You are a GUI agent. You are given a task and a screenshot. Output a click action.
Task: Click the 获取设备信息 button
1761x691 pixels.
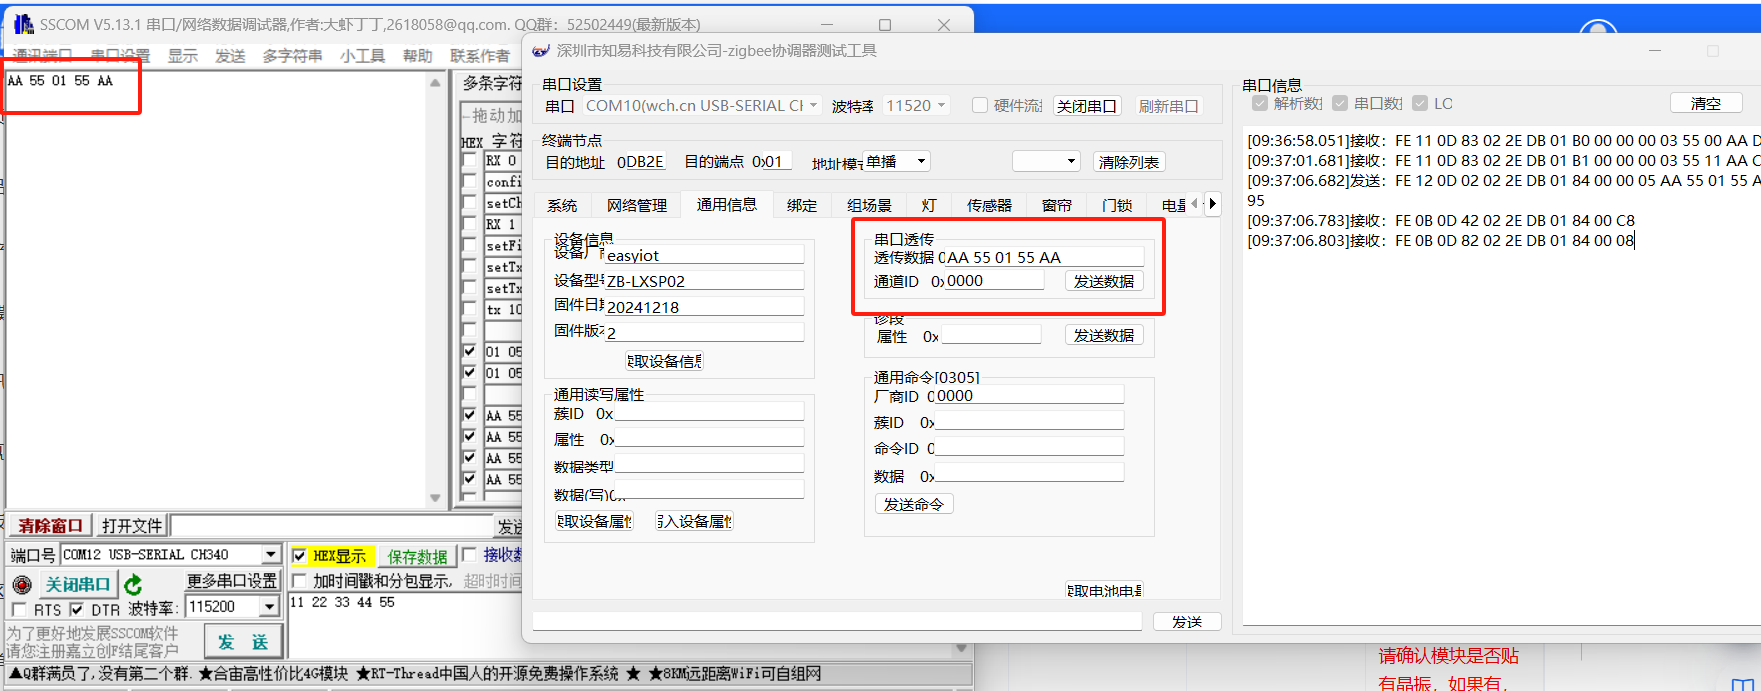(664, 361)
